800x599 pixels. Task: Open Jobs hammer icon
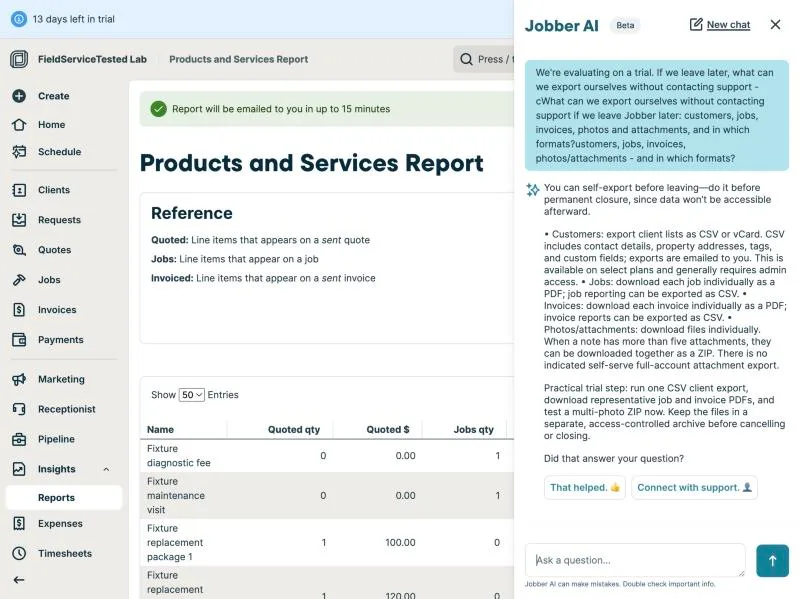[x=19, y=280]
